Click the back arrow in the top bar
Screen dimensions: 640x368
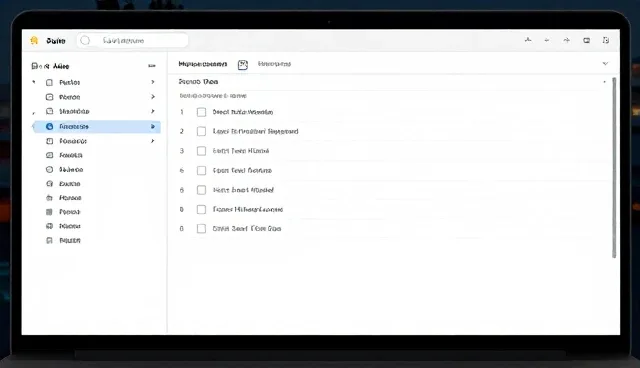pyautogui.click(x=547, y=40)
